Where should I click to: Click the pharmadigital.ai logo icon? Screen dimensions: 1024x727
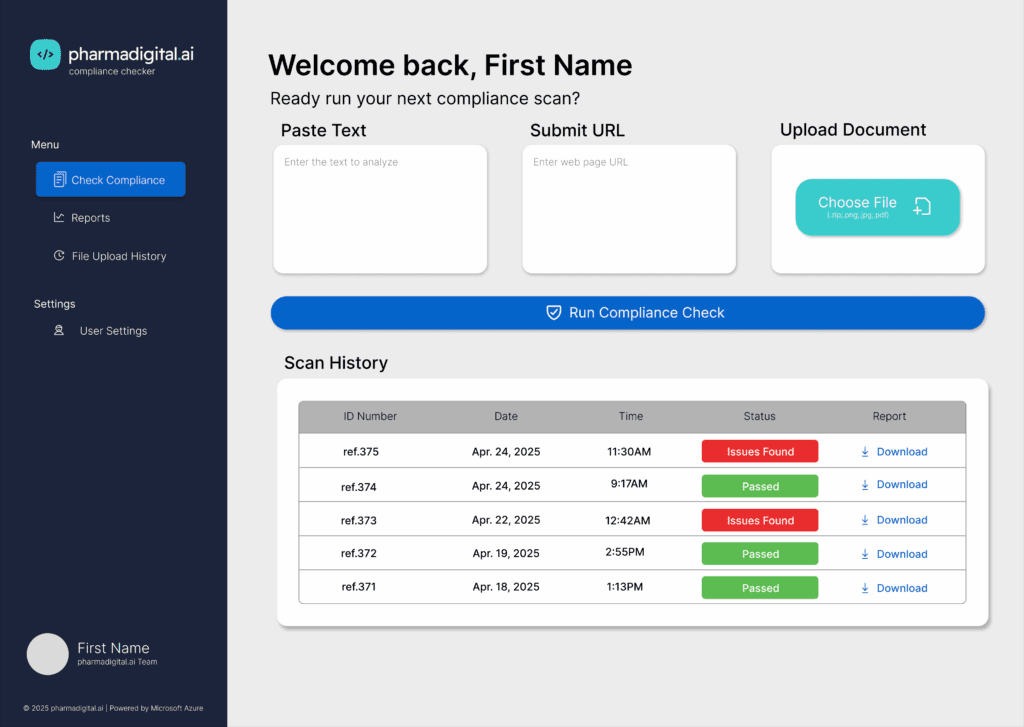click(x=44, y=55)
